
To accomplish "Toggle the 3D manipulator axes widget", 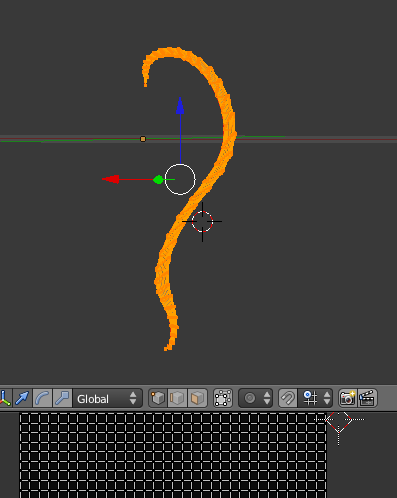I will click(x=5, y=398).
